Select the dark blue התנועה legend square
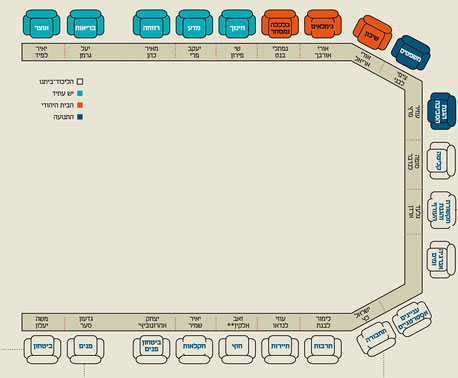 coord(80,117)
